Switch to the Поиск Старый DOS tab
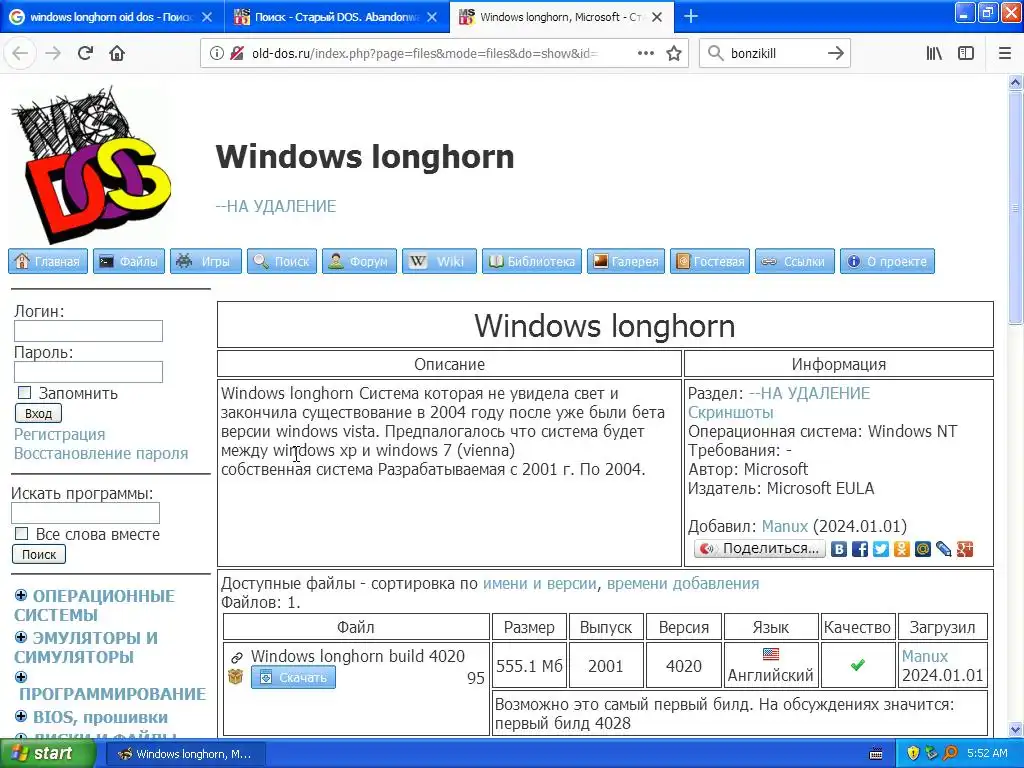Image resolution: width=1024 pixels, height=768 pixels. [337, 17]
